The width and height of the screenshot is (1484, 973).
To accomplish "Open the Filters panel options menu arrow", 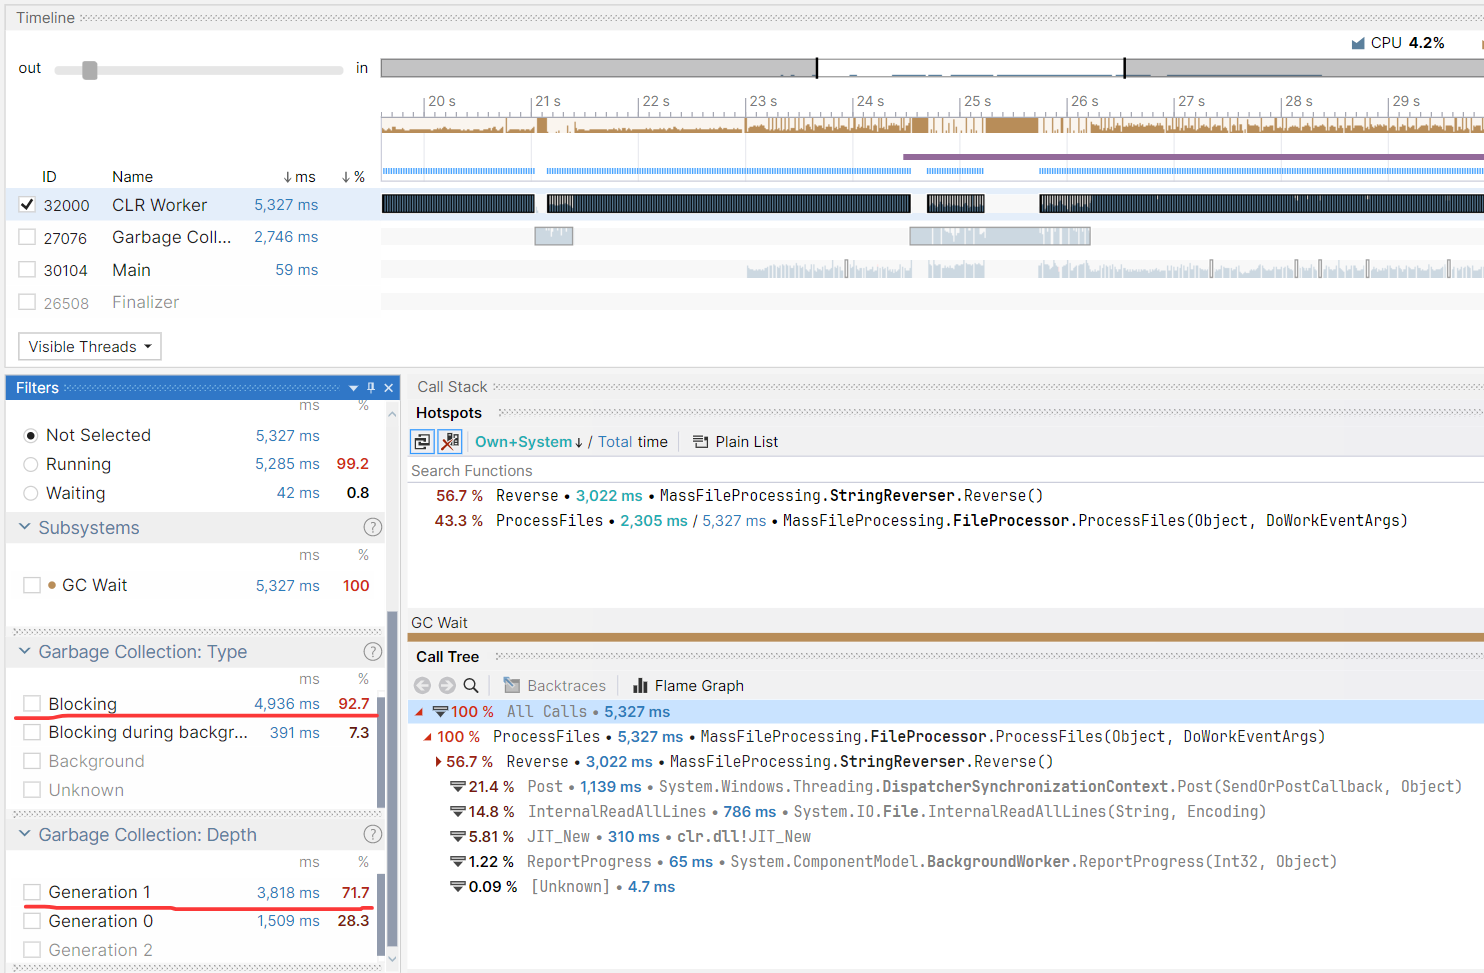I will pos(353,388).
